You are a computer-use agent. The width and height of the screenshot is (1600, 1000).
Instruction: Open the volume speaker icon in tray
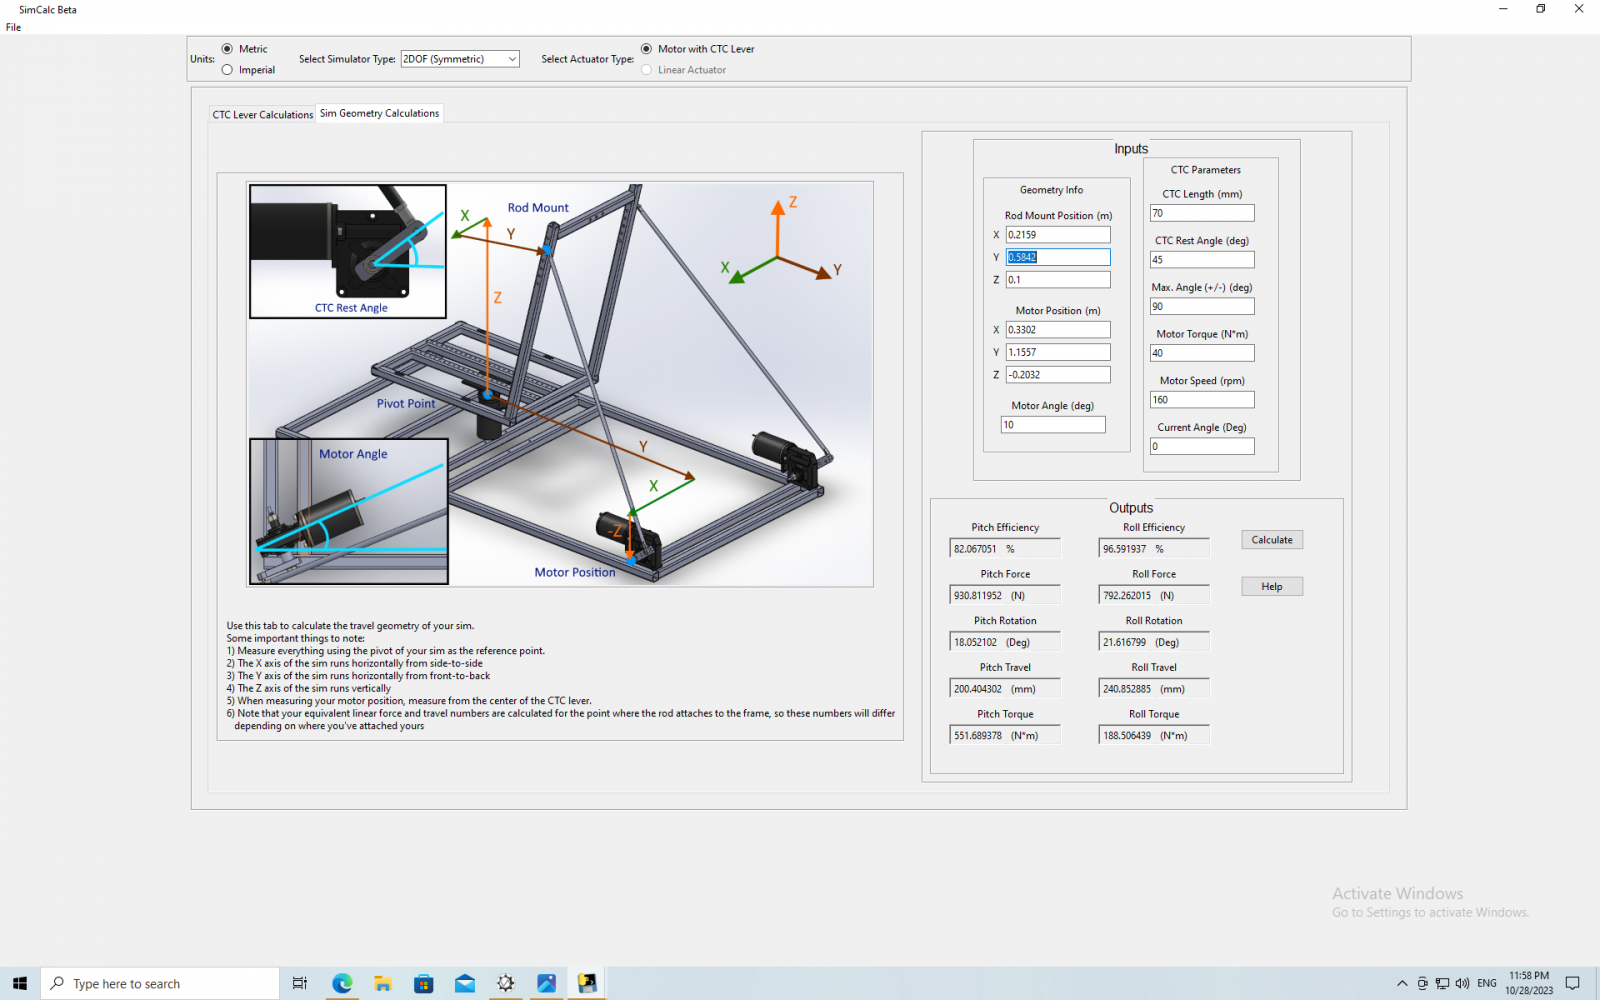[1463, 984]
